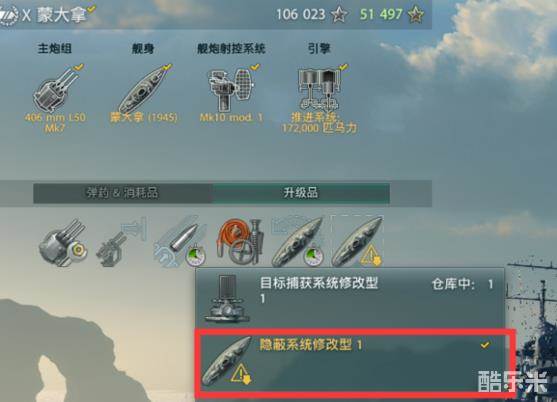Click the 蒙大拿 (1945) hull module icon
Image resolution: width=557 pixels, height=402 pixels.
pyautogui.click(x=143, y=90)
